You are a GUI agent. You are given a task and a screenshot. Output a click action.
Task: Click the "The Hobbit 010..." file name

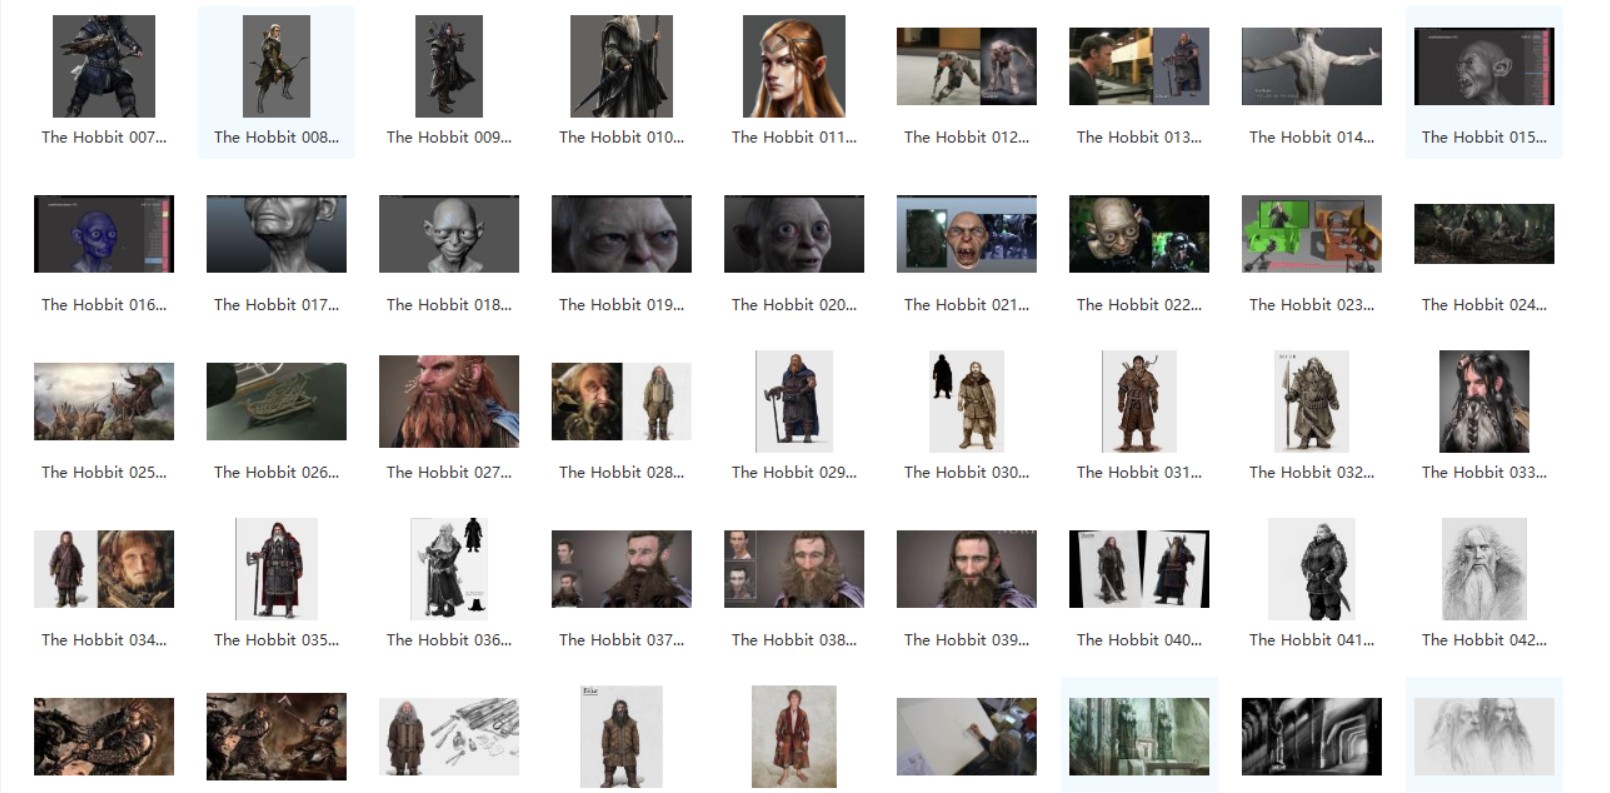coord(621,137)
